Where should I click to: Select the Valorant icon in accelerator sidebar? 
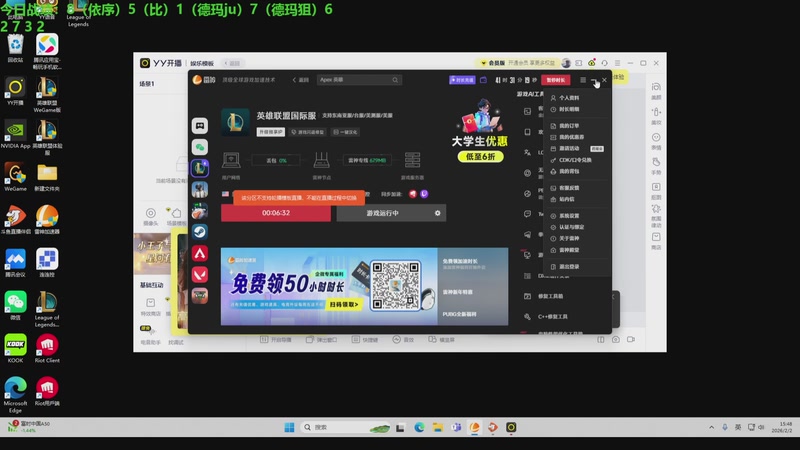coord(199,274)
